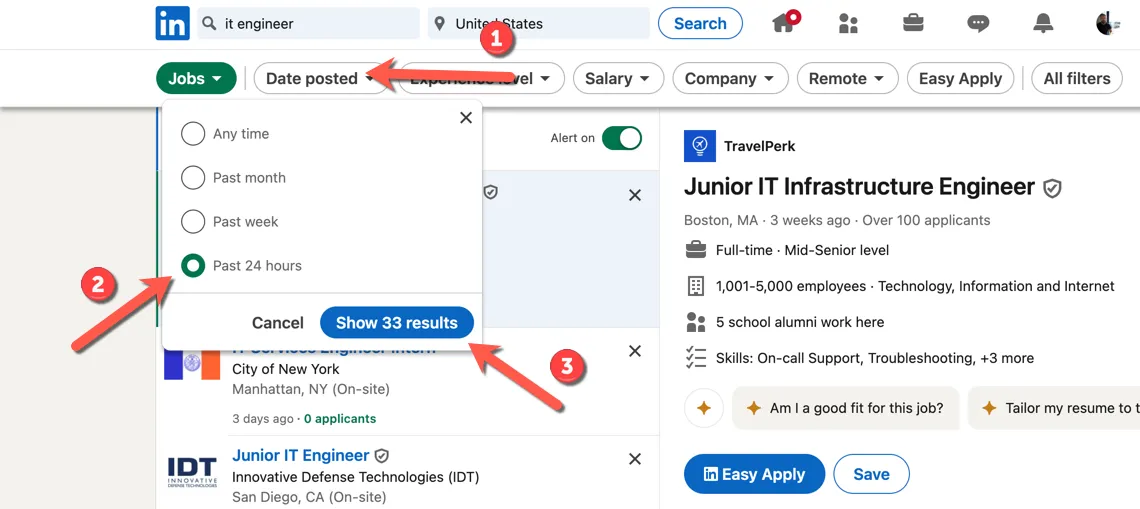The width and height of the screenshot is (1140, 509).
Task: Click the IDT company logo thumbnail
Action: pos(192,472)
